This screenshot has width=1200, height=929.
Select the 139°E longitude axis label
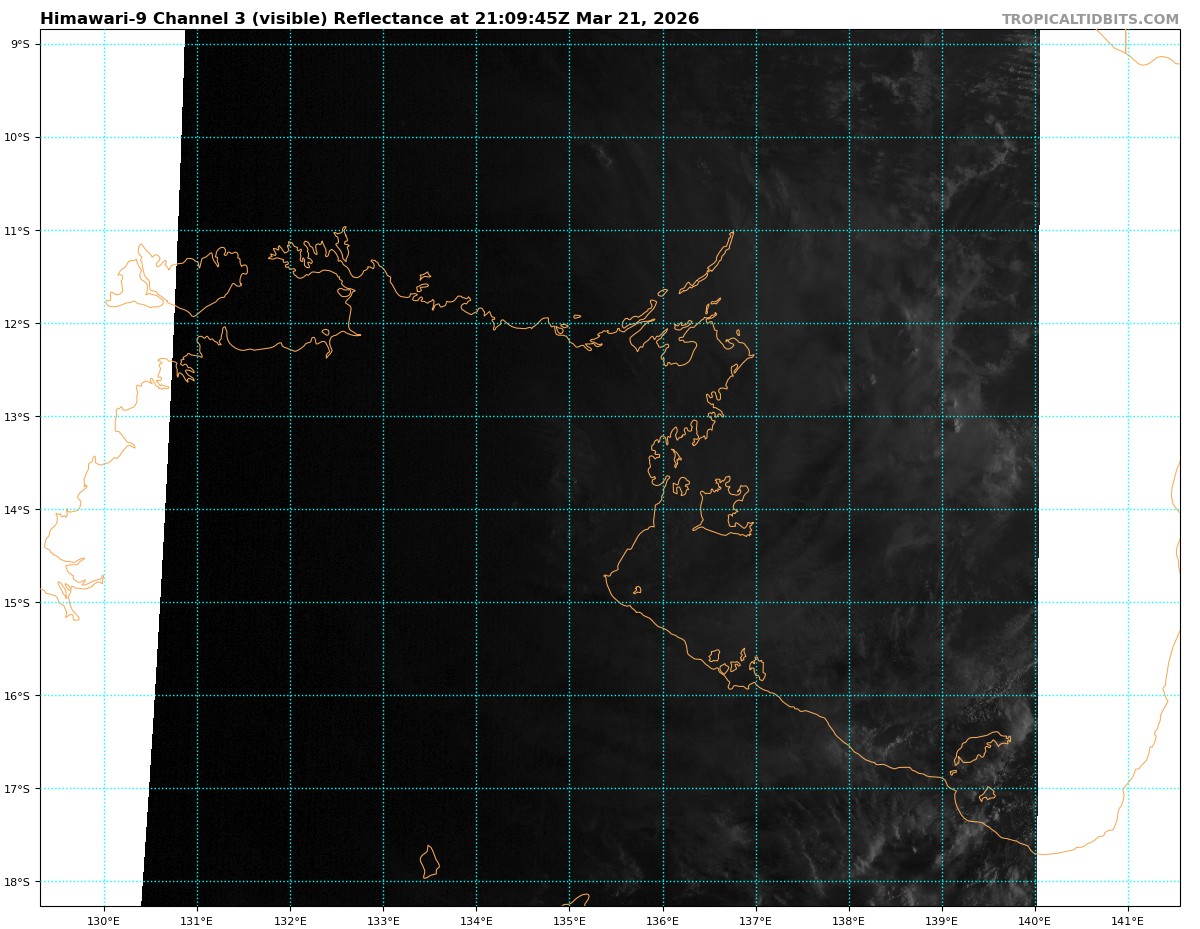pos(942,921)
